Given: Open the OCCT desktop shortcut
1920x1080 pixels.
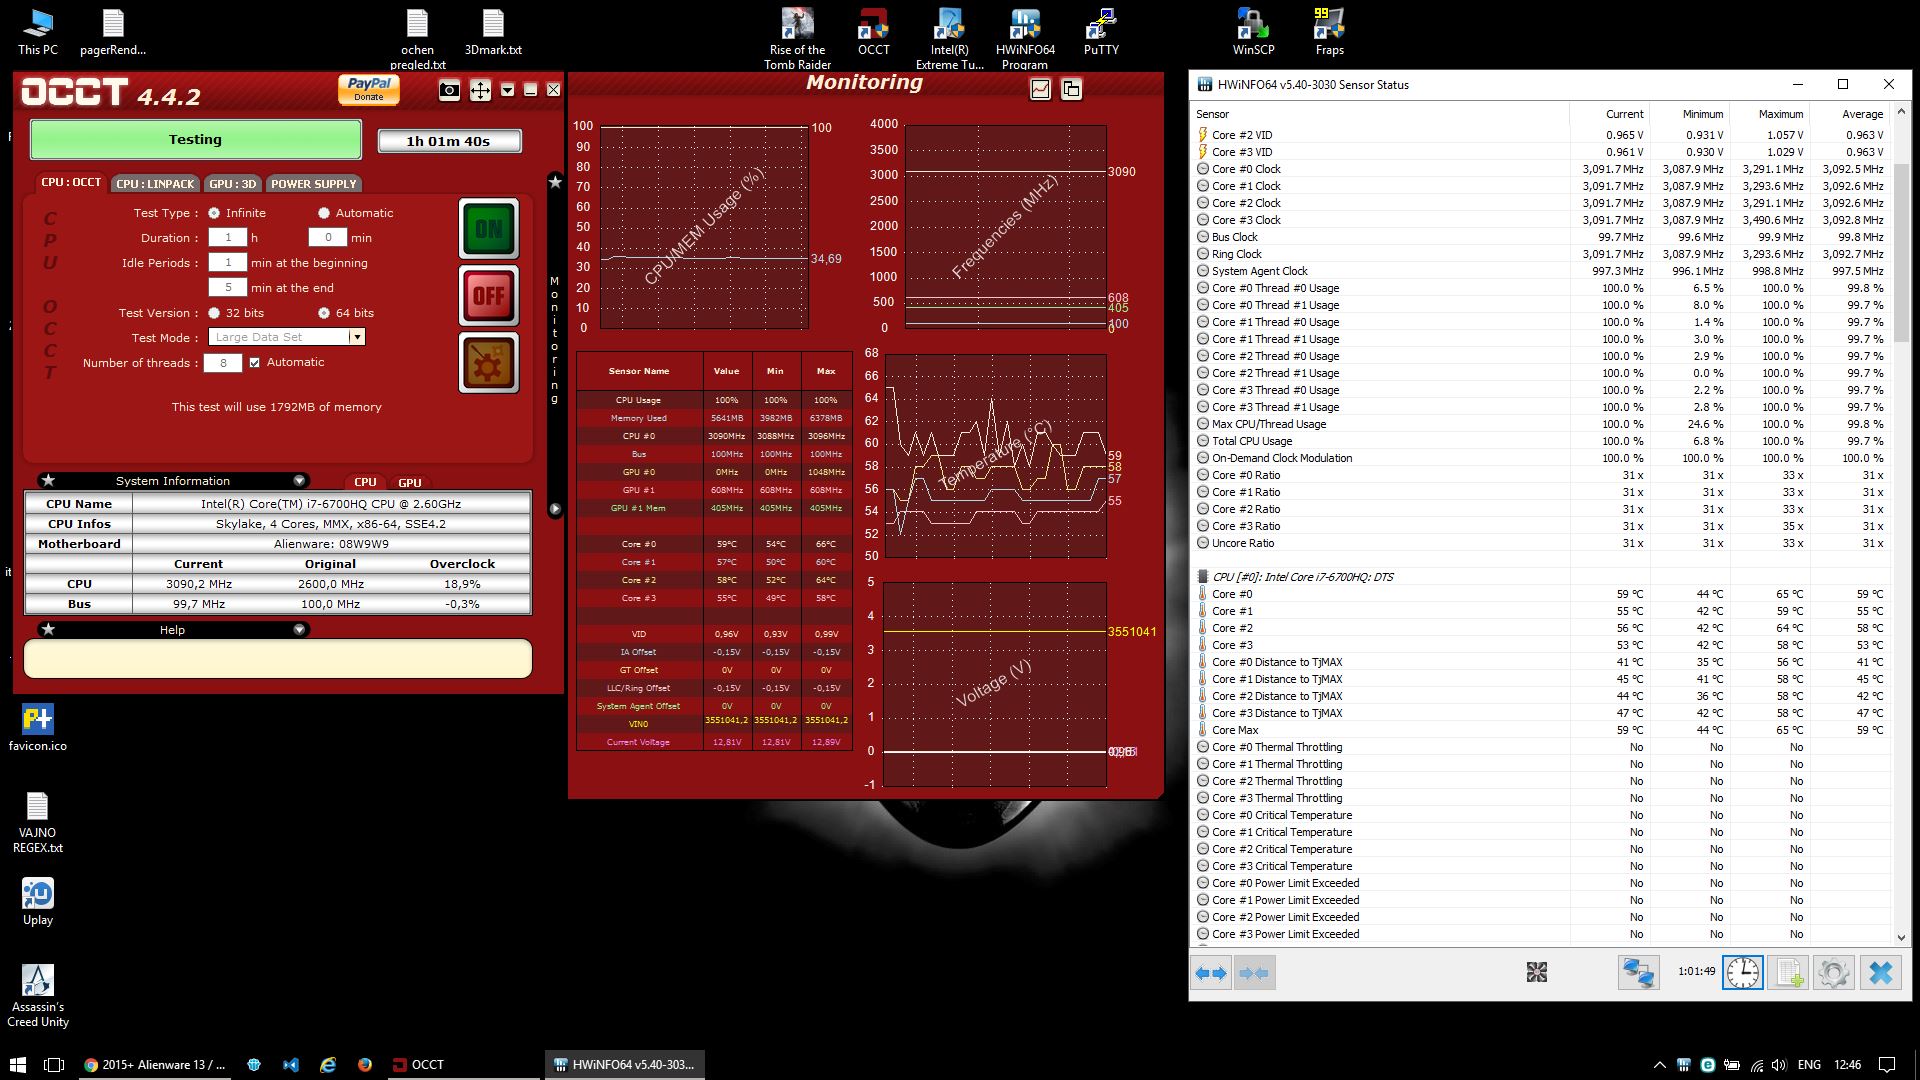Looking at the screenshot, I should 873,32.
